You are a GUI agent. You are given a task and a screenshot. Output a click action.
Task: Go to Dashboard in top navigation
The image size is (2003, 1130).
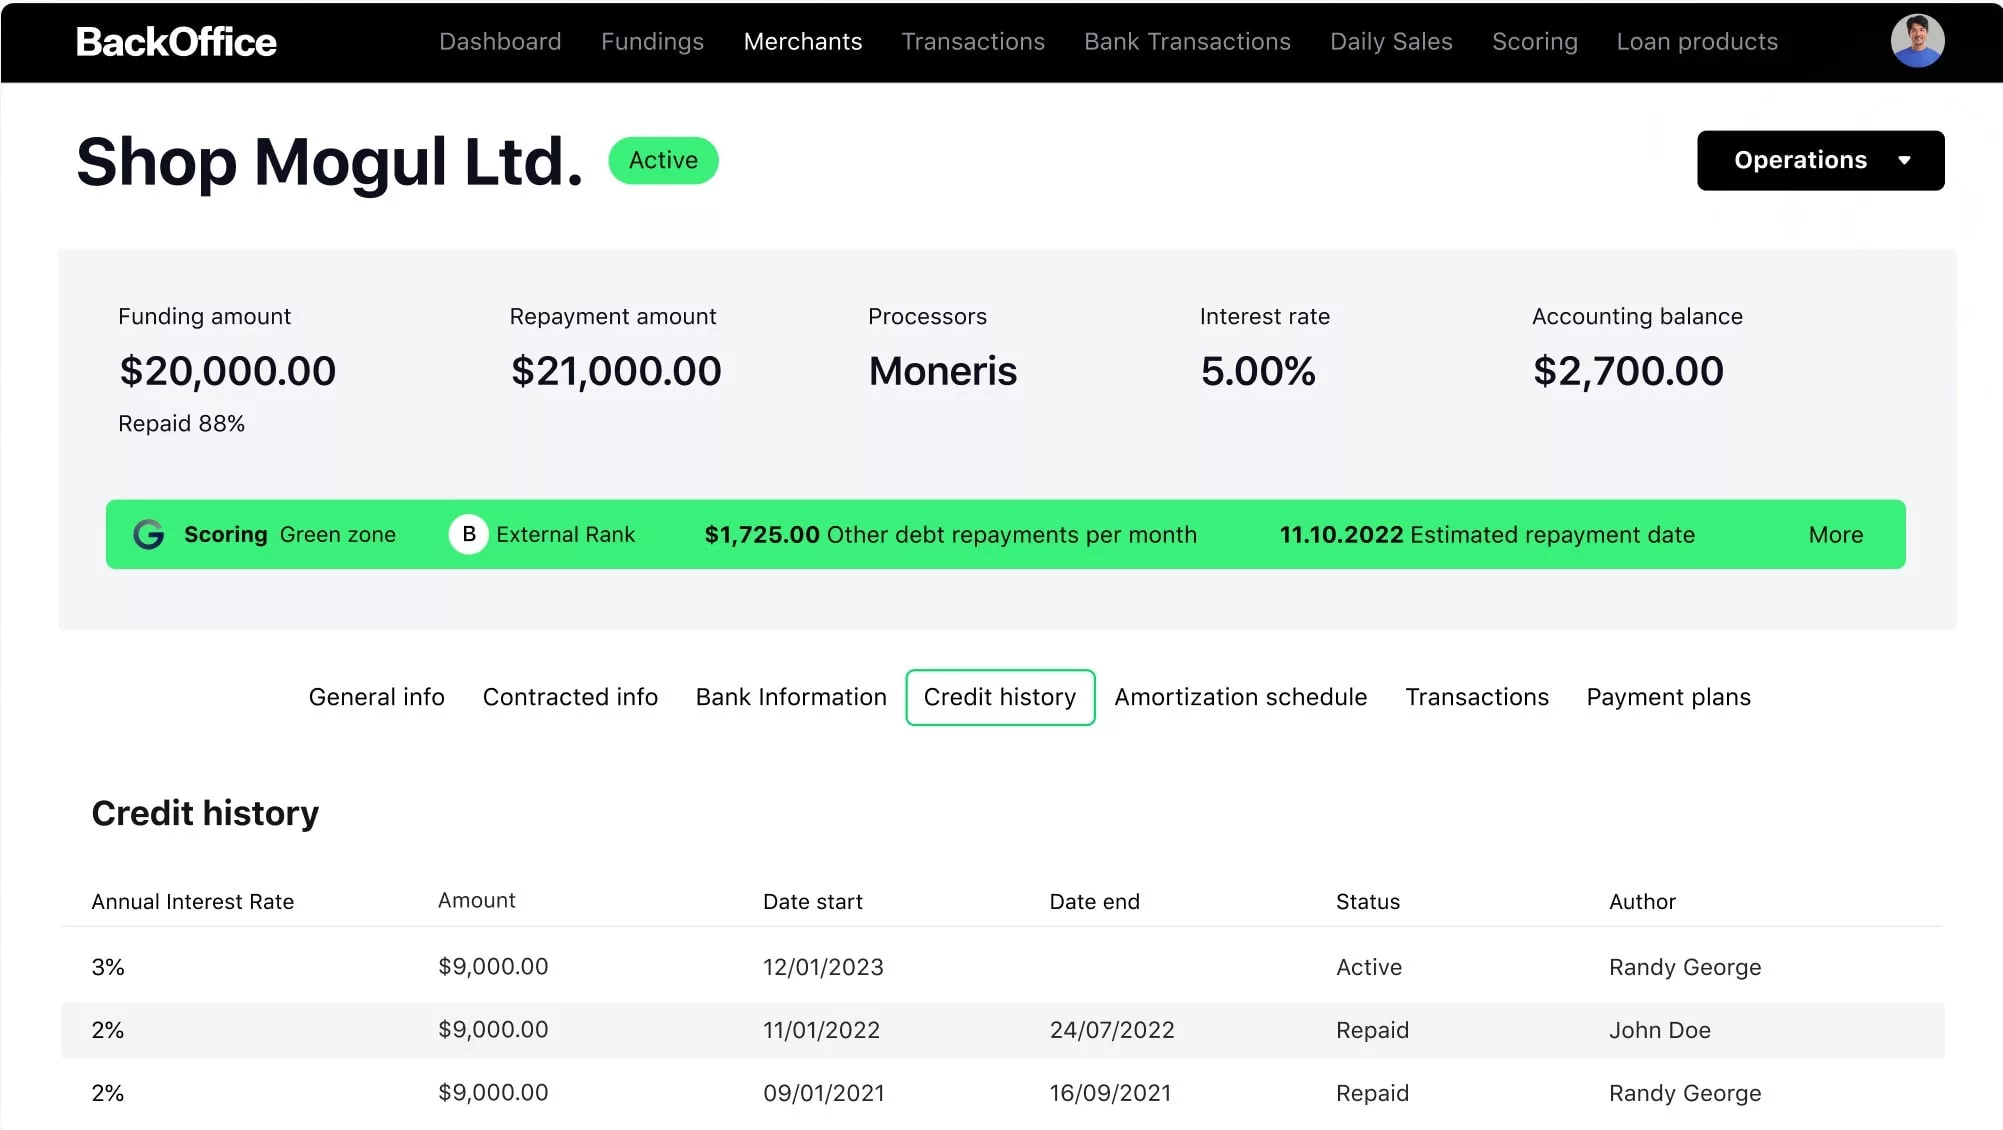500,42
